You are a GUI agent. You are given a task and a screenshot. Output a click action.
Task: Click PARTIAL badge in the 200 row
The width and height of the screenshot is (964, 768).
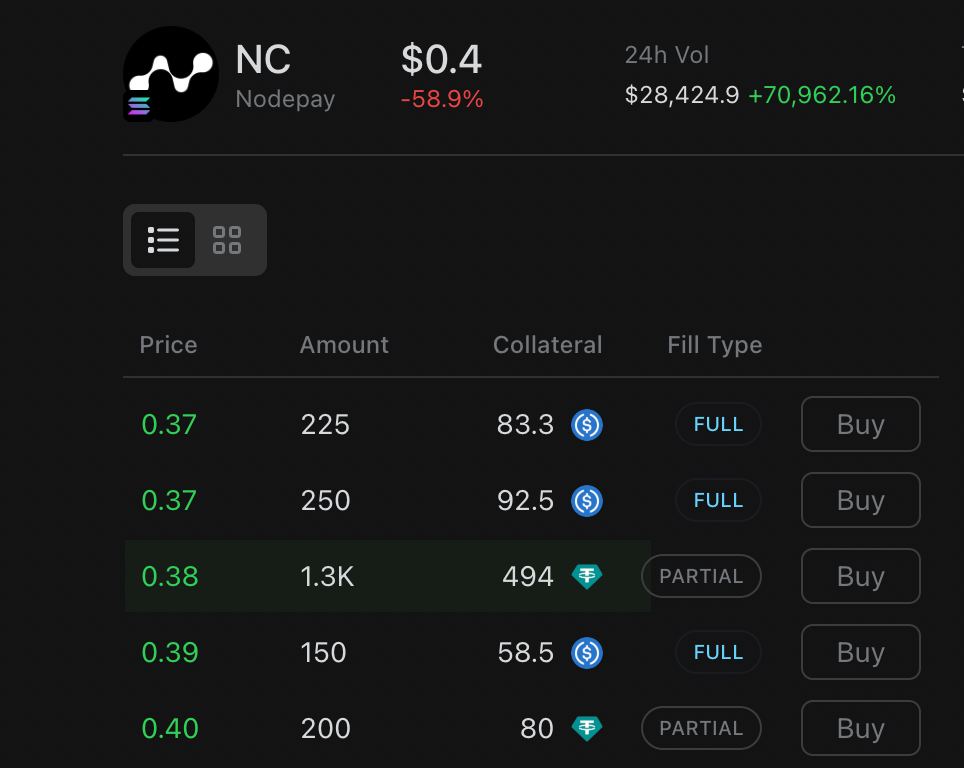click(701, 728)
